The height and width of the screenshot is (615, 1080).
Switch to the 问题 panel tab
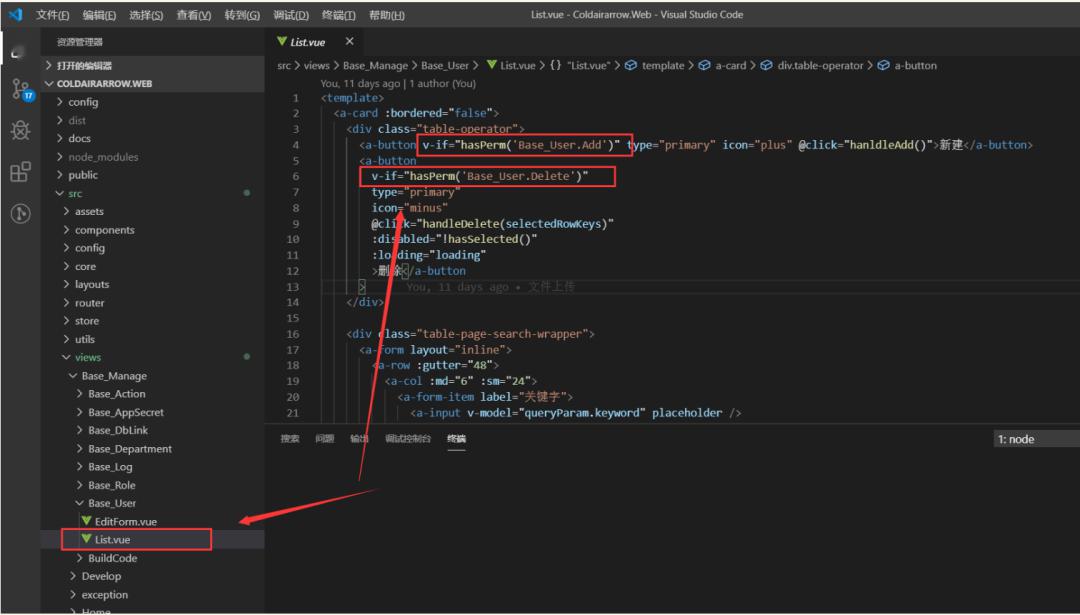click(324, 438)
